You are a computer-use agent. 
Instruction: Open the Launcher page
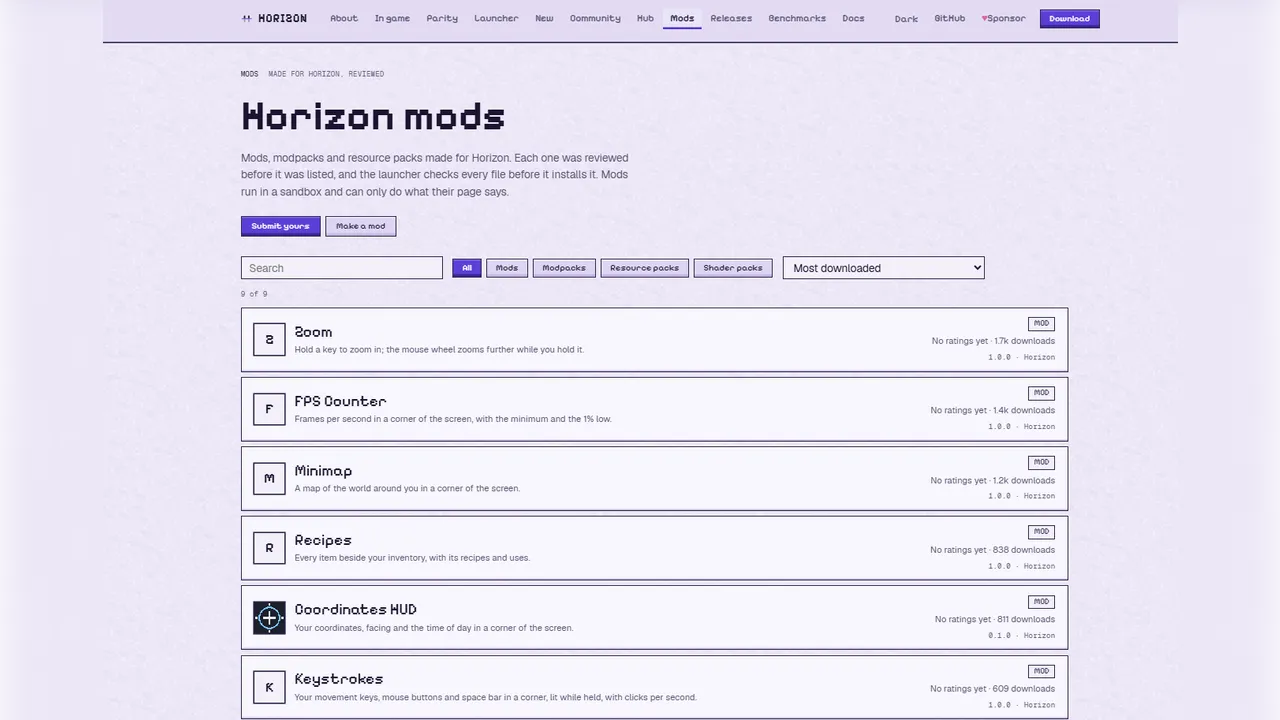pos(496,19)
